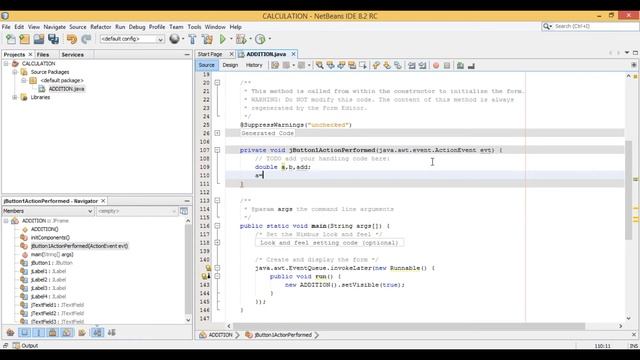Switch to History view
This screenshot has width=640, height=360.
click(x=254, y=65)
